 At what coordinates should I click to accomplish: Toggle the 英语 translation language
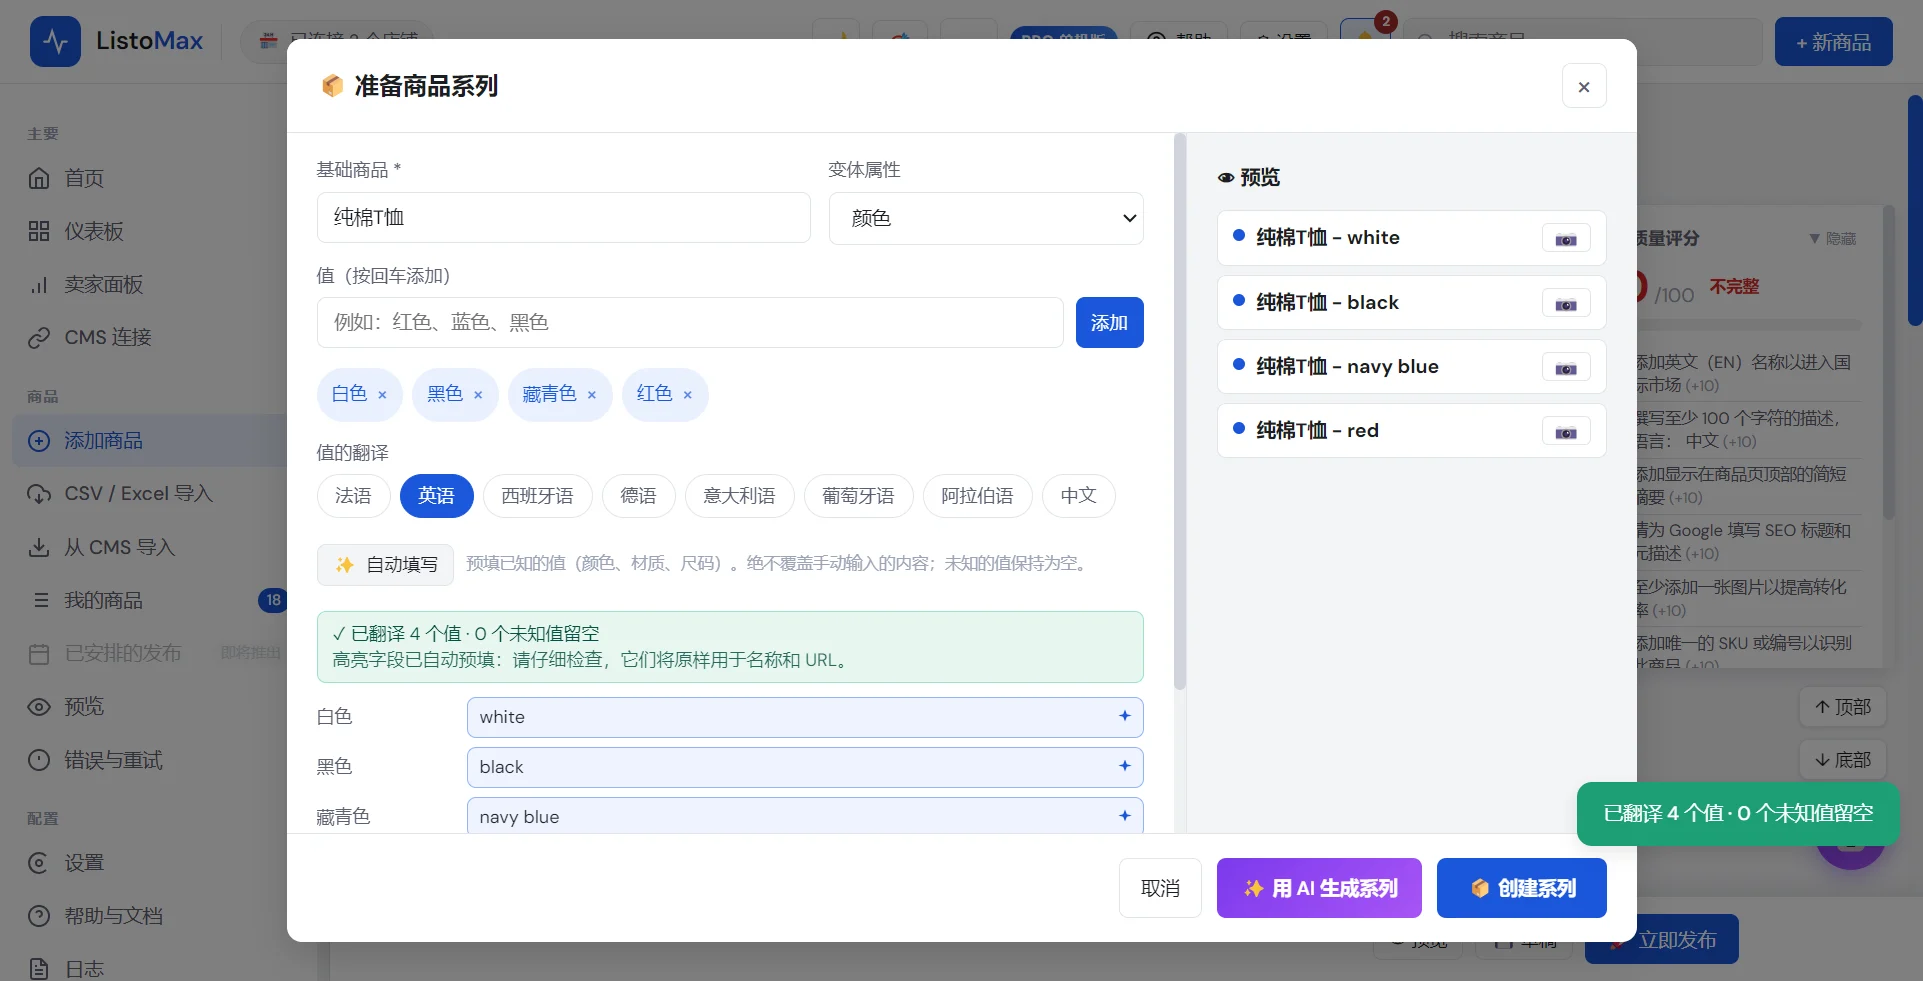point(436,496)
